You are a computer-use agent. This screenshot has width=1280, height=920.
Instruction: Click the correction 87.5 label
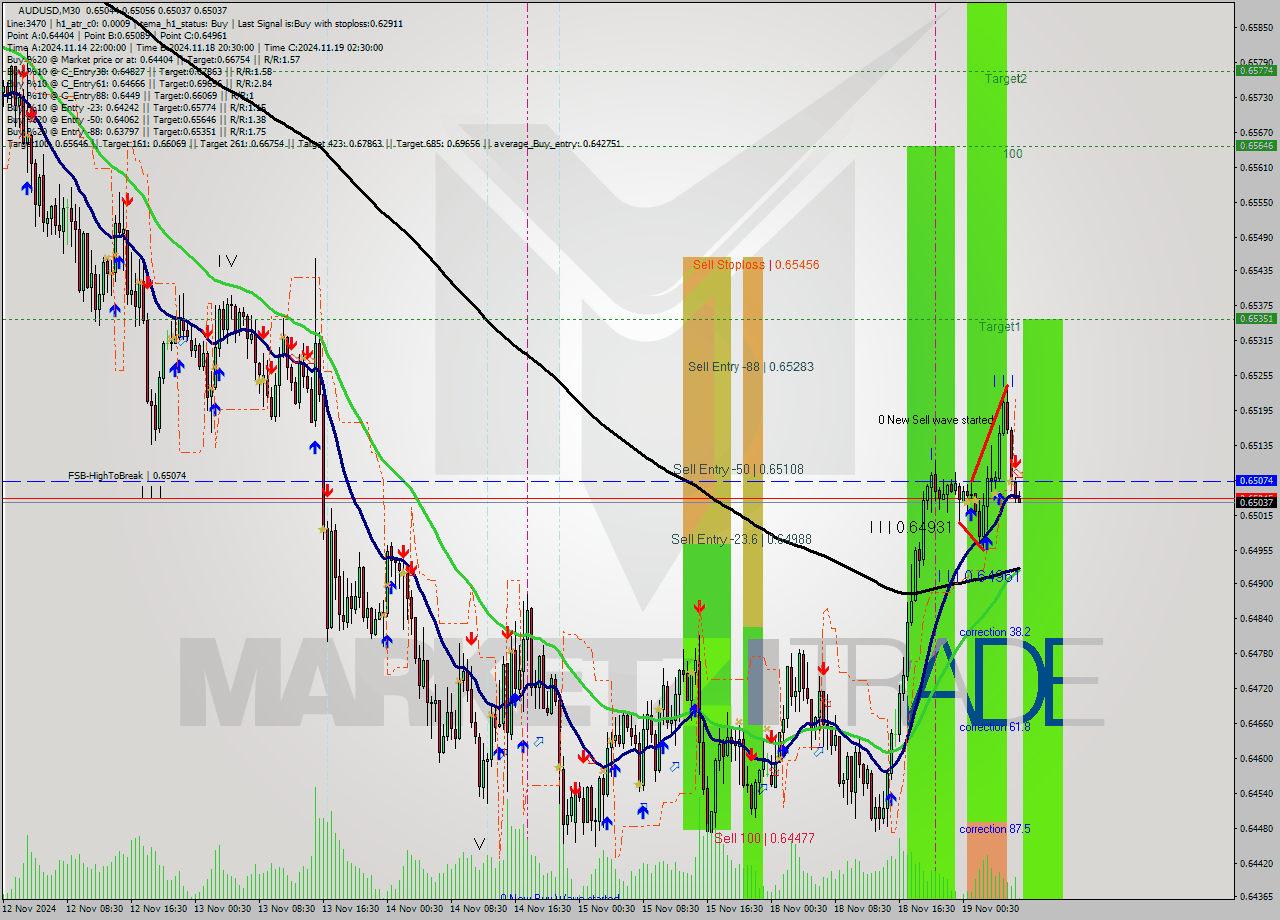[x=994, y=829]
